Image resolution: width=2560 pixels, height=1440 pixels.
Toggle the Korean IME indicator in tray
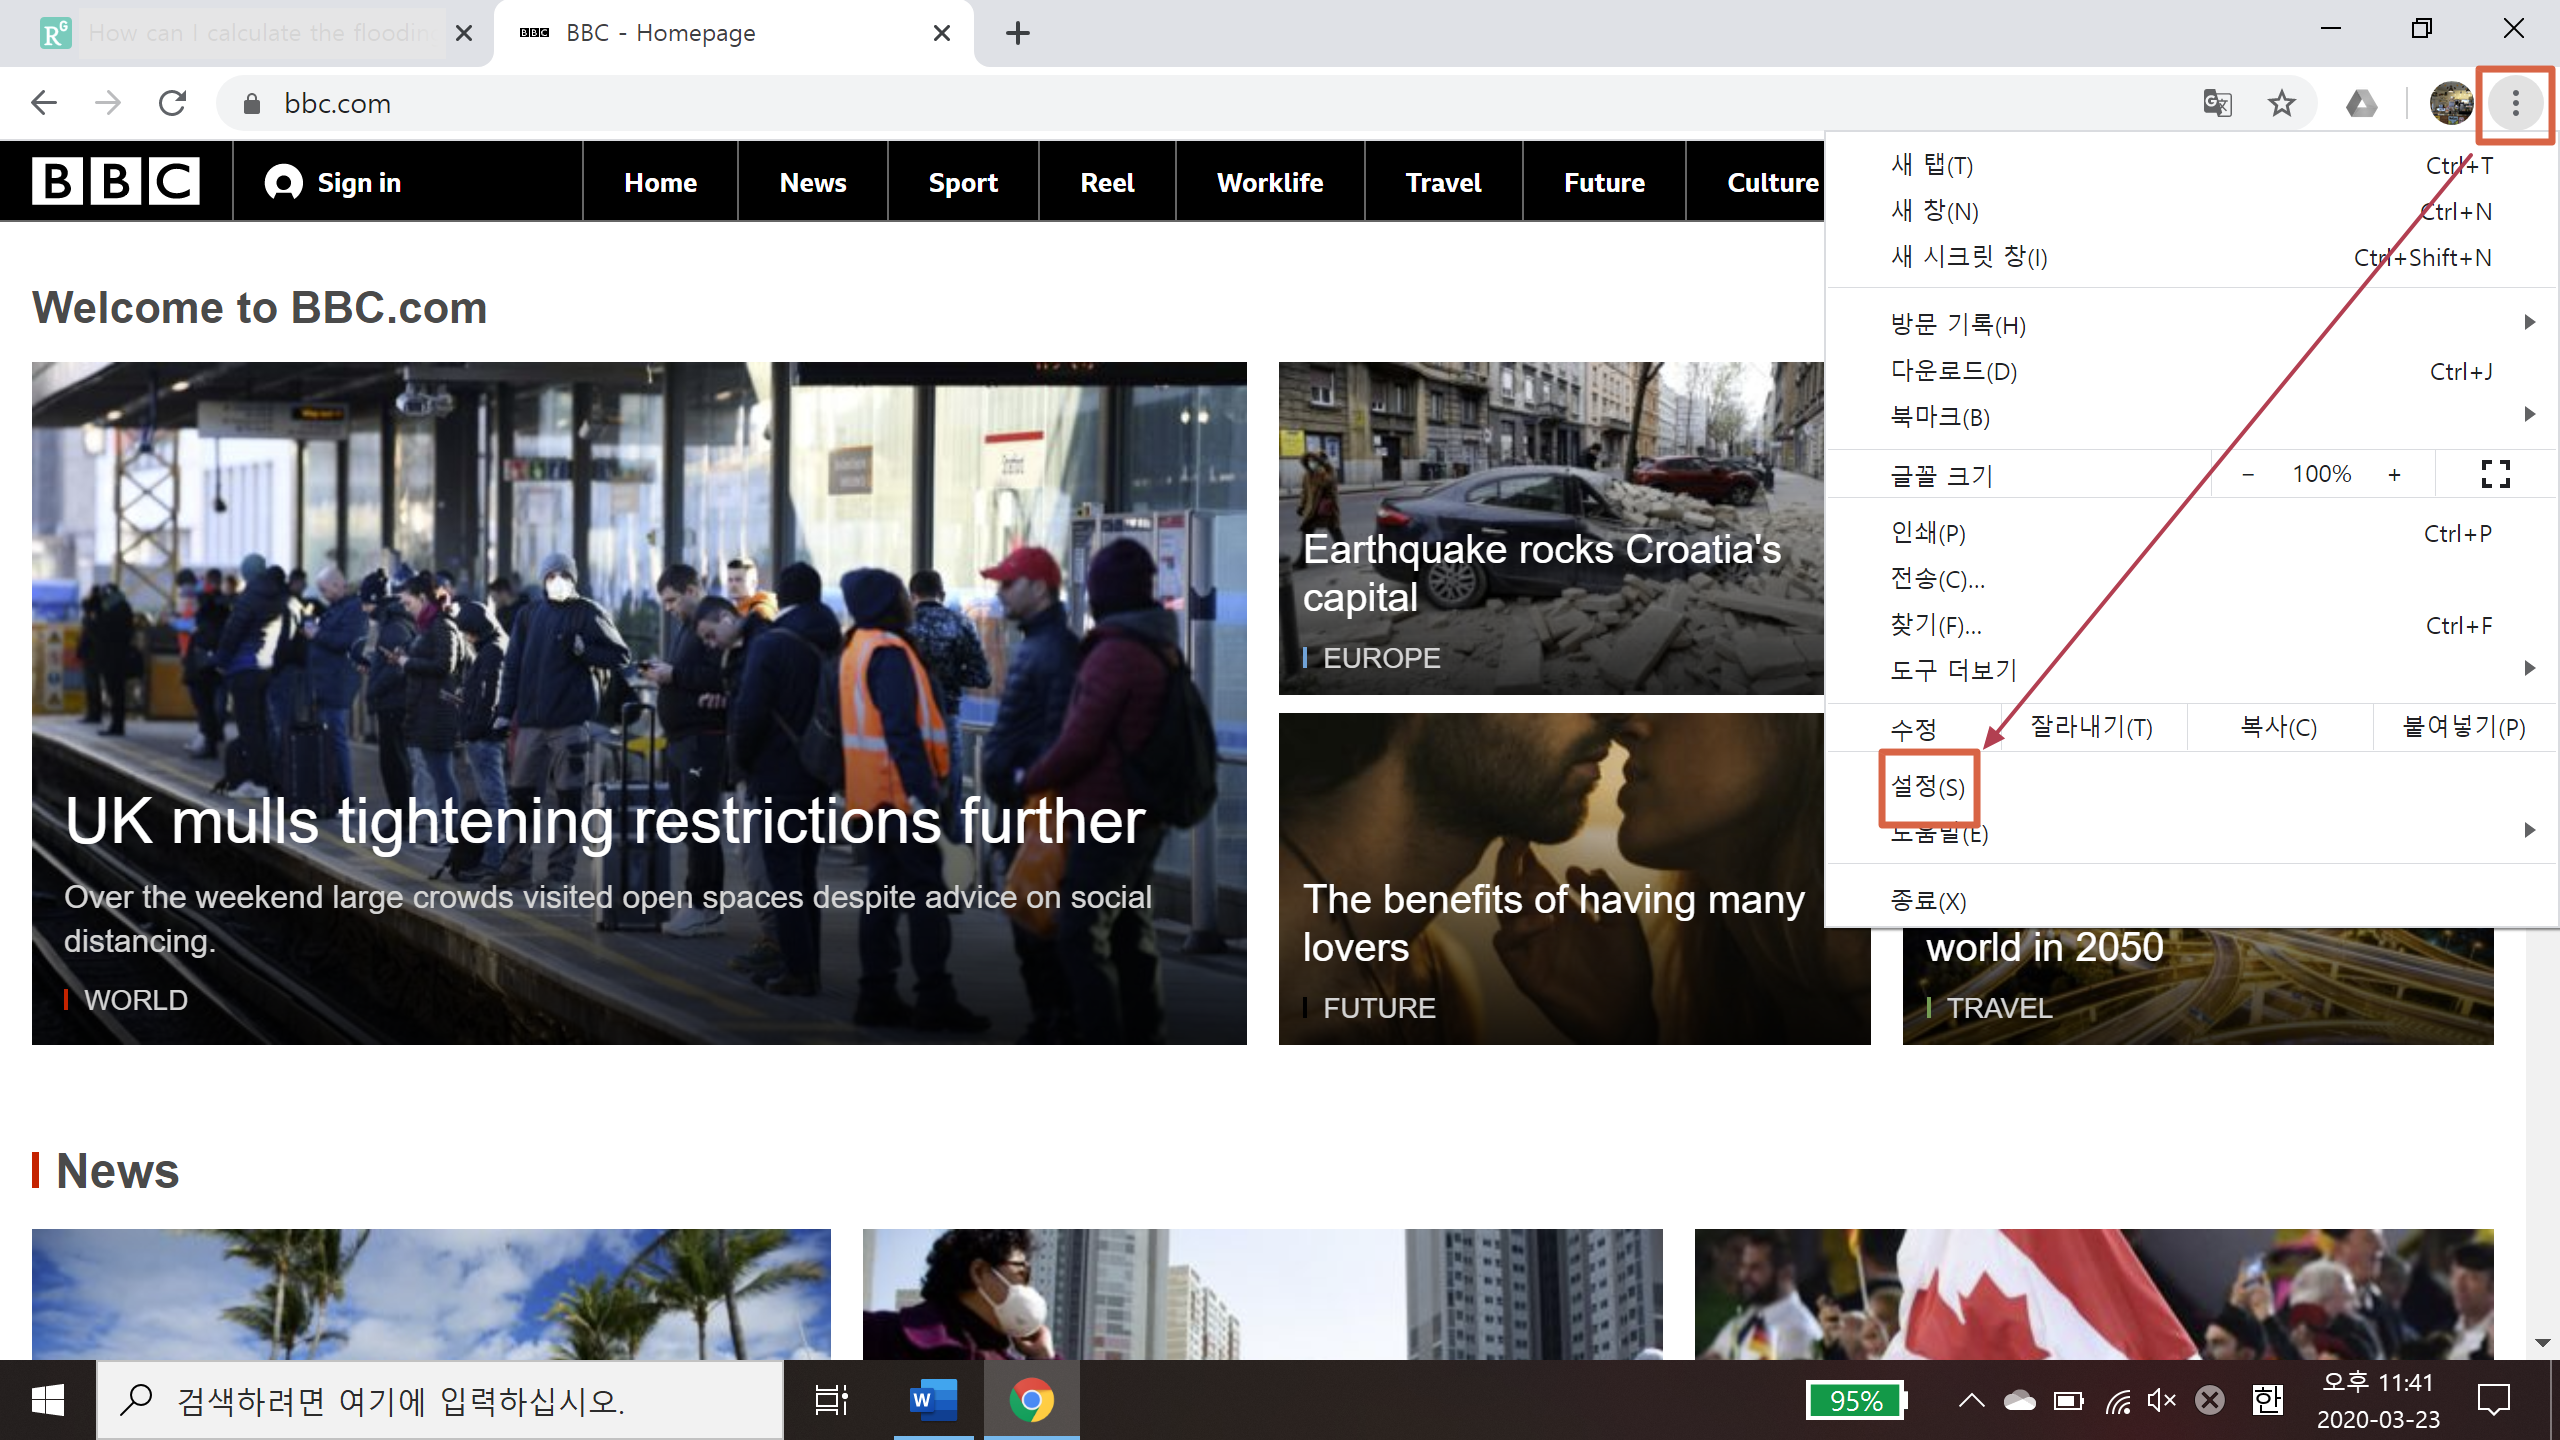[x=2267, y=1400]
